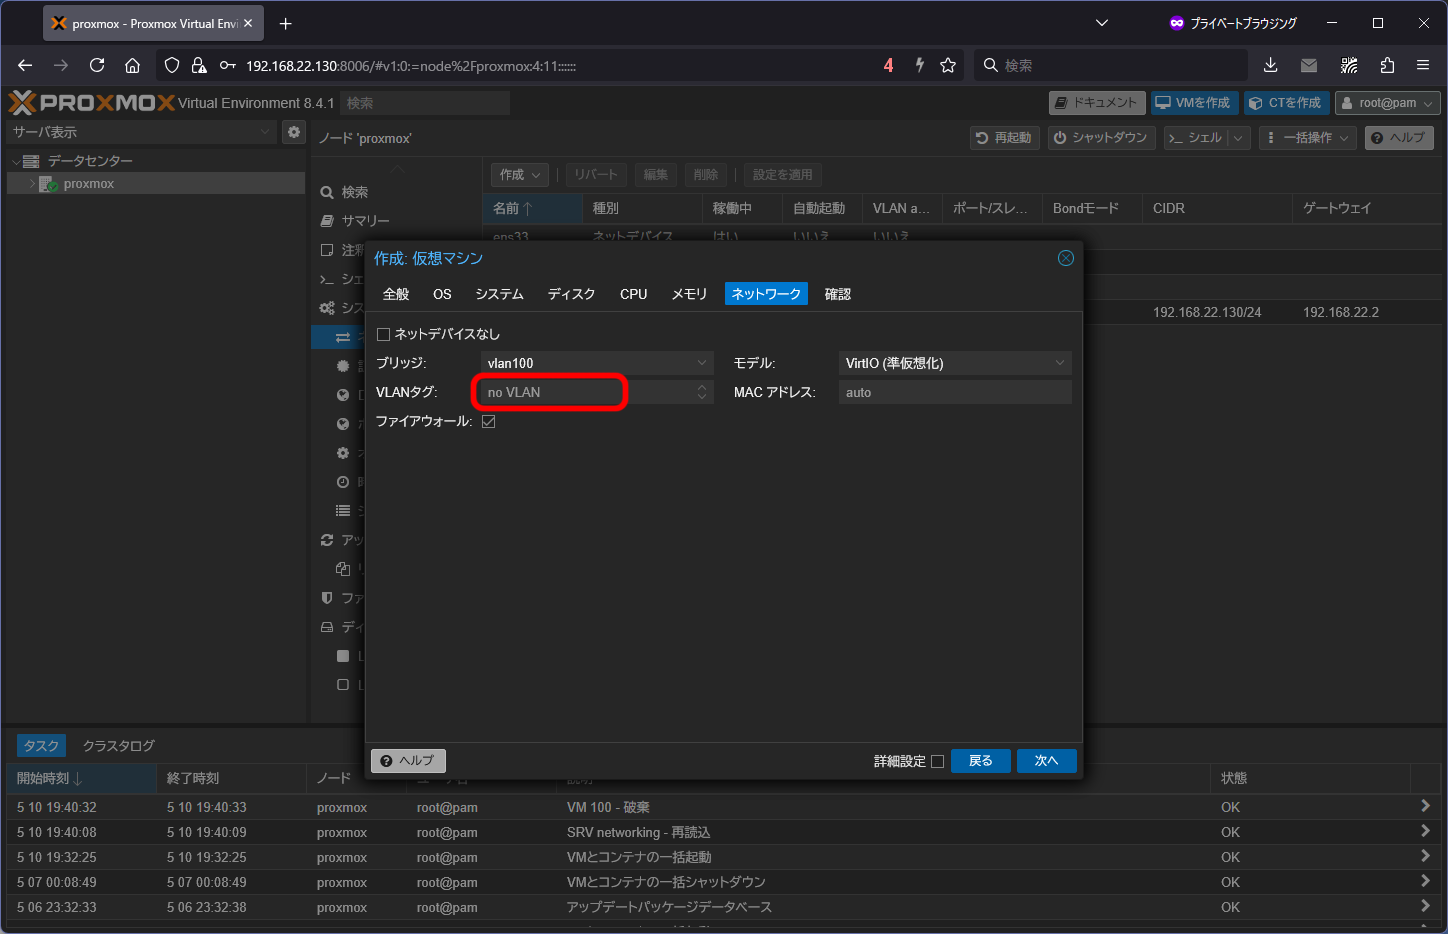Open the browser extensions puzzle icon
The image size is (1448, 934).
1387,65
